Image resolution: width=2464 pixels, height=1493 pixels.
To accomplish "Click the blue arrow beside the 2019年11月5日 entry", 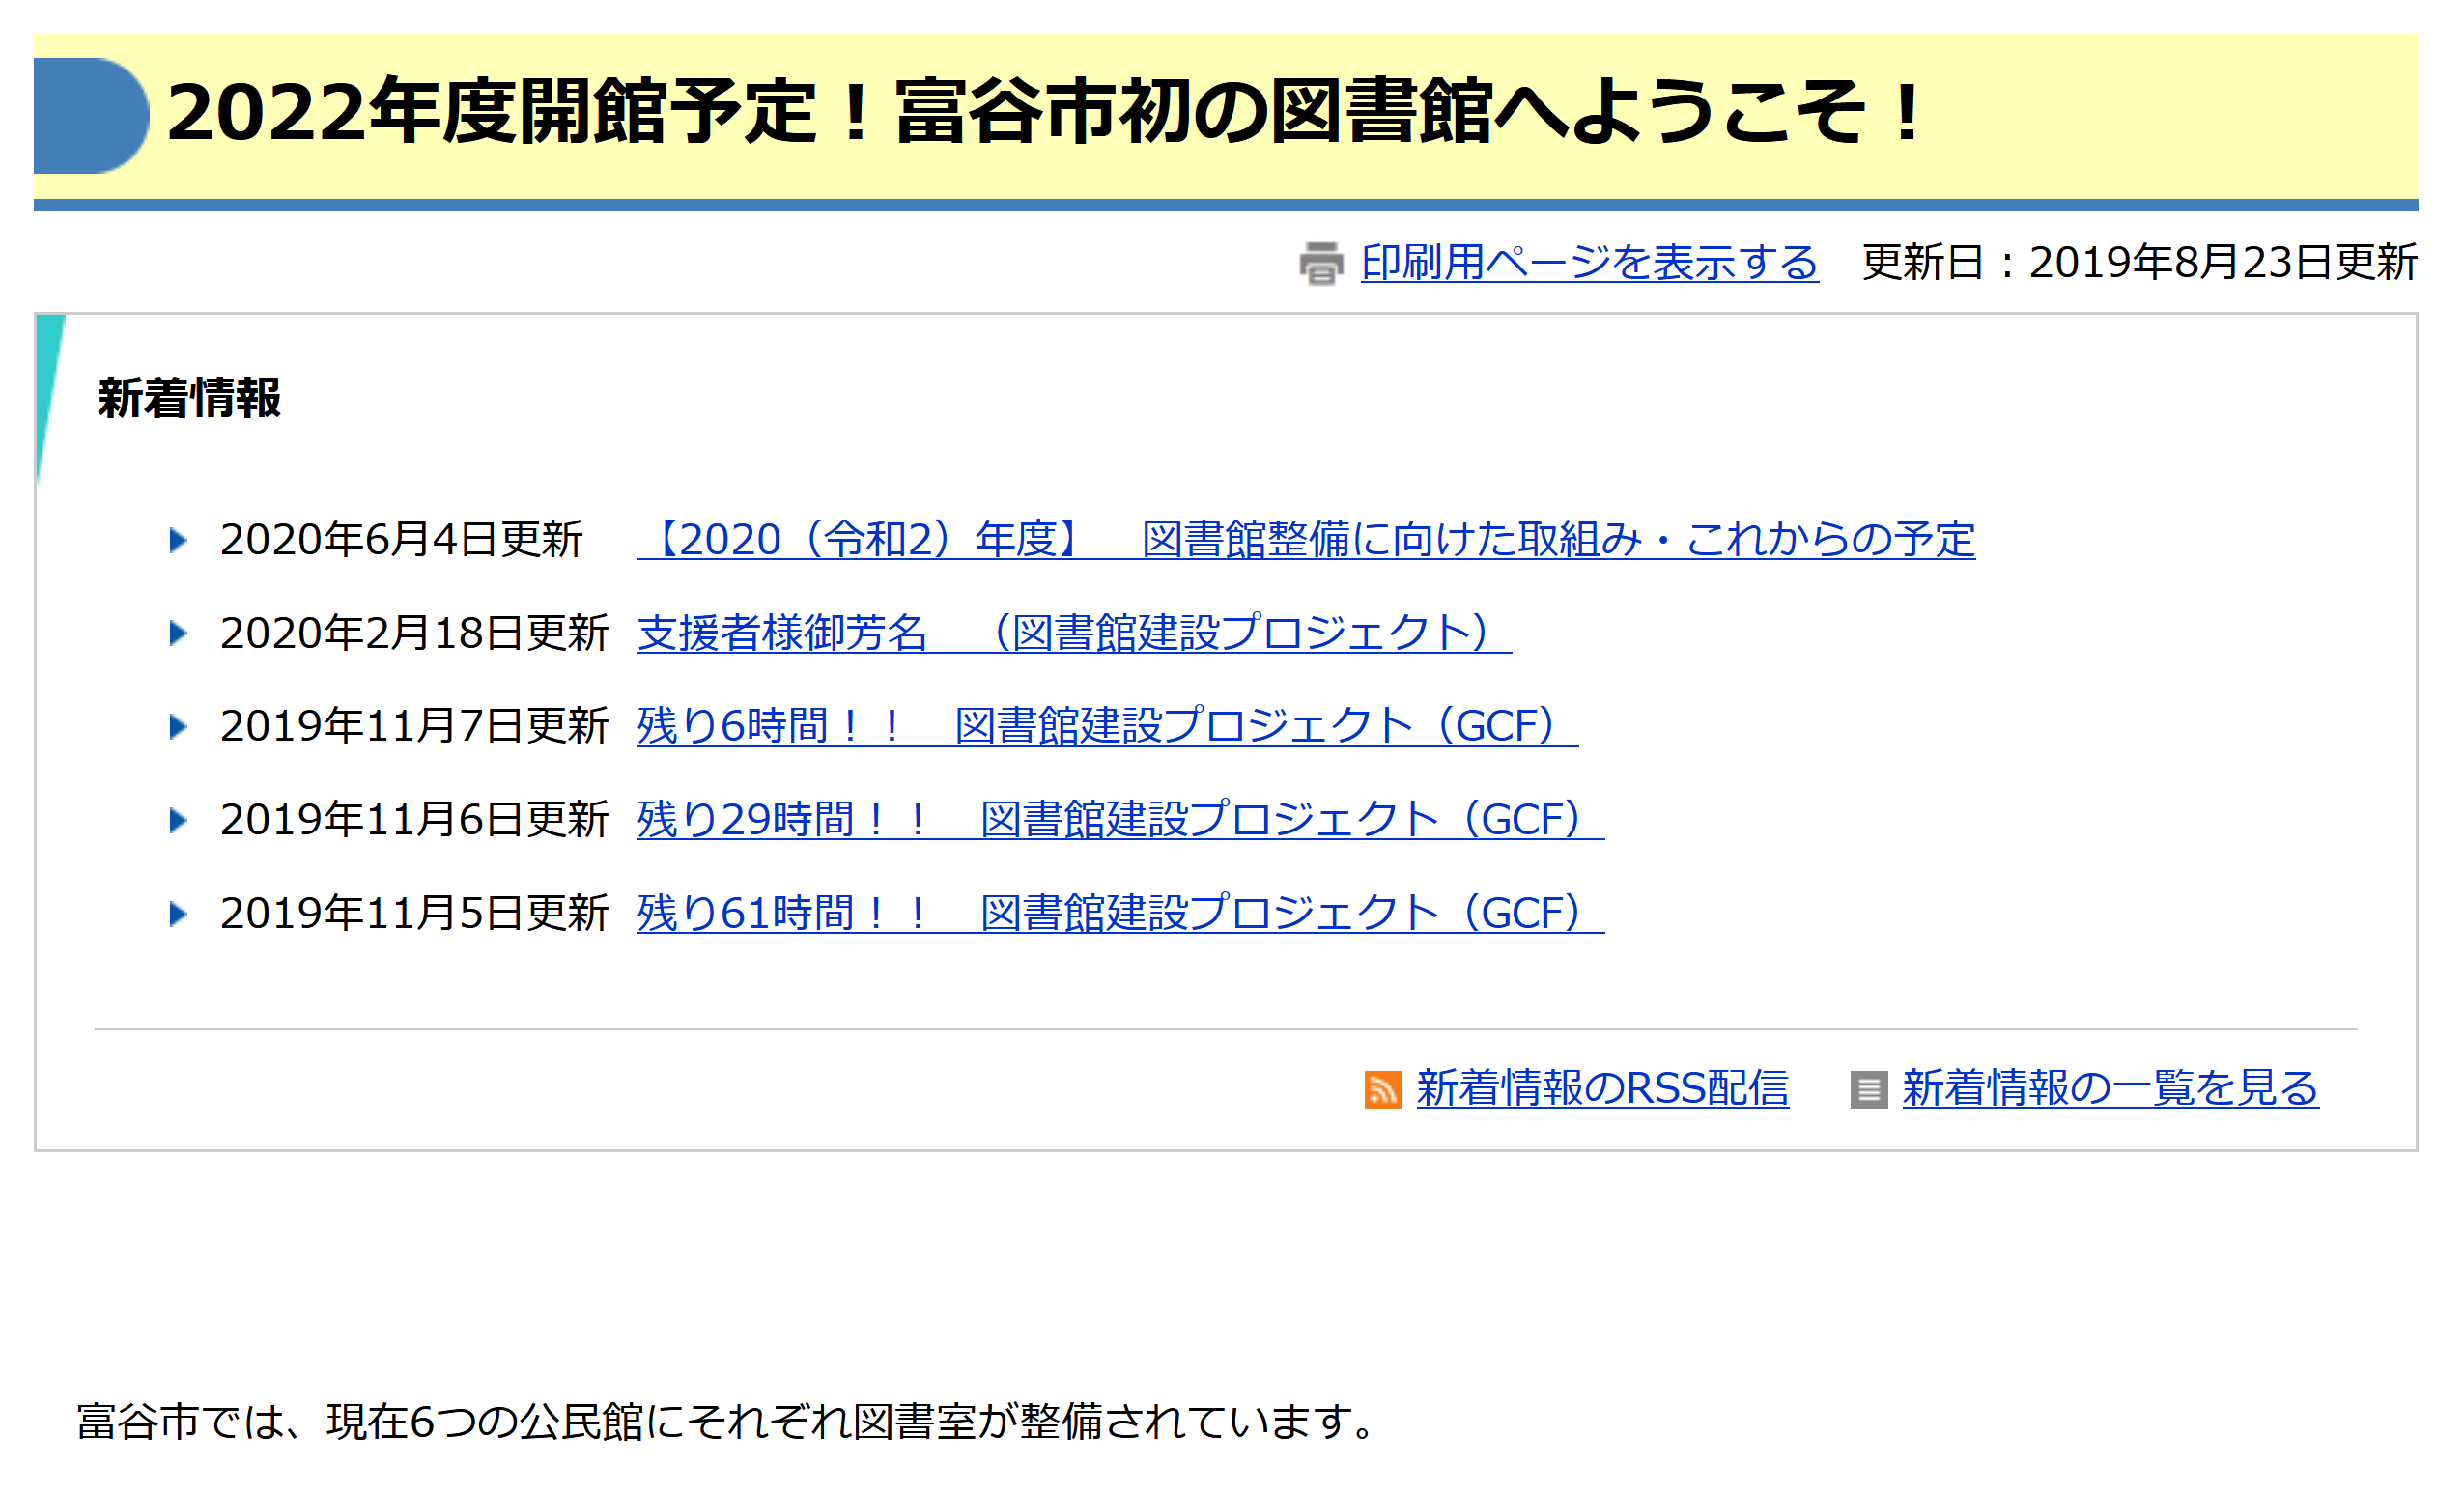I will pyautogui.click(x=180, y=910).
